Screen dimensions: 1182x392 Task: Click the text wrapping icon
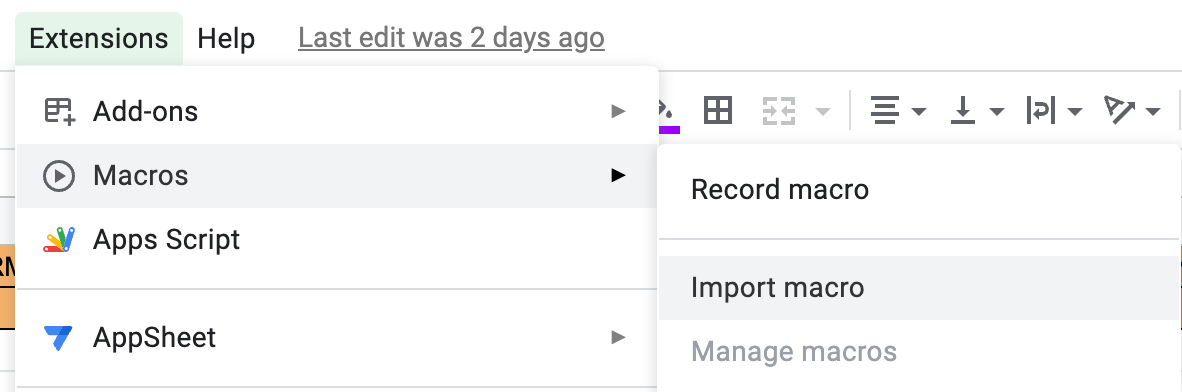[1041, 112]
